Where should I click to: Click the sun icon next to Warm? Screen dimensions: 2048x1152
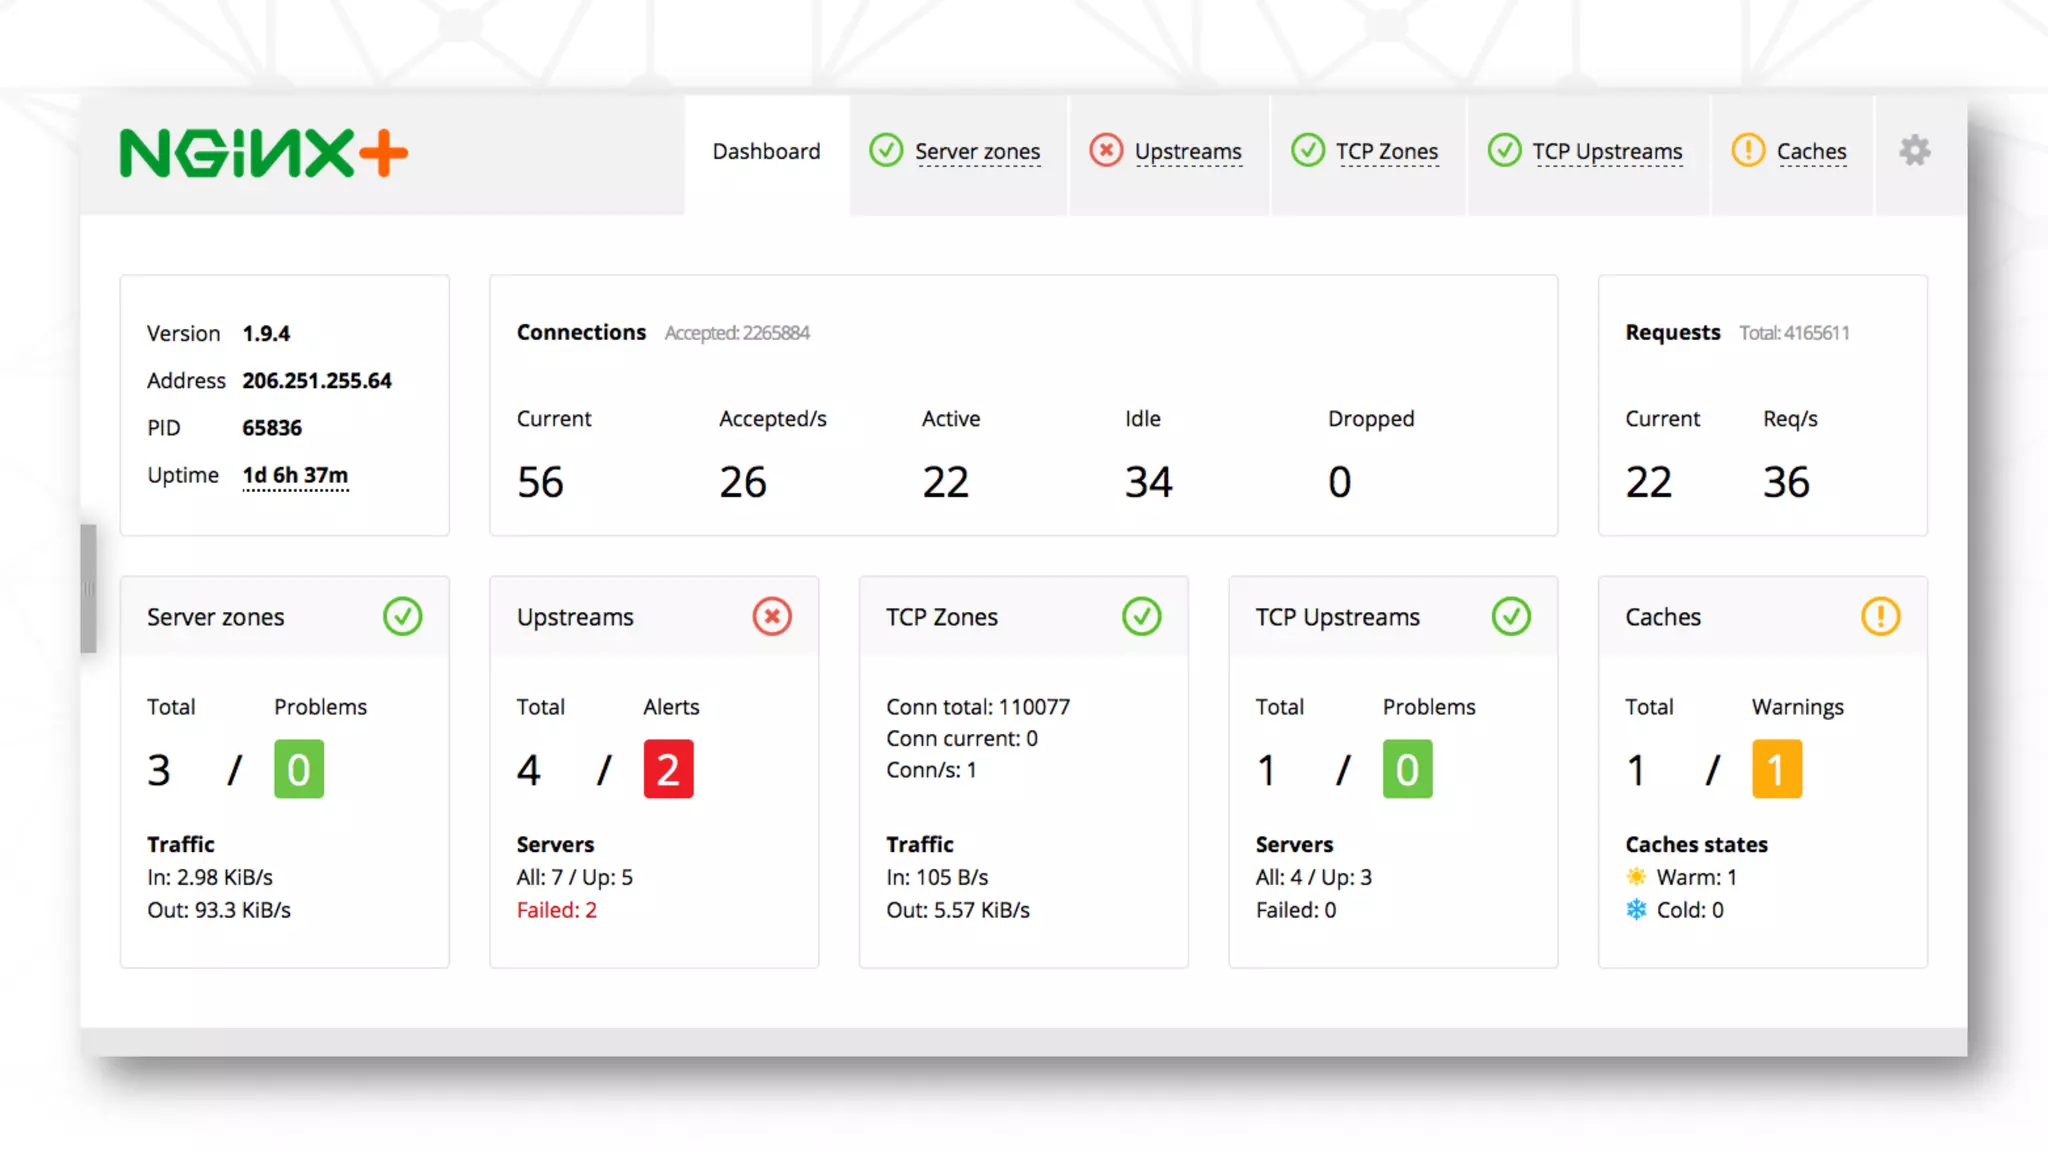pyautogui.click(x=1636, y=877)
